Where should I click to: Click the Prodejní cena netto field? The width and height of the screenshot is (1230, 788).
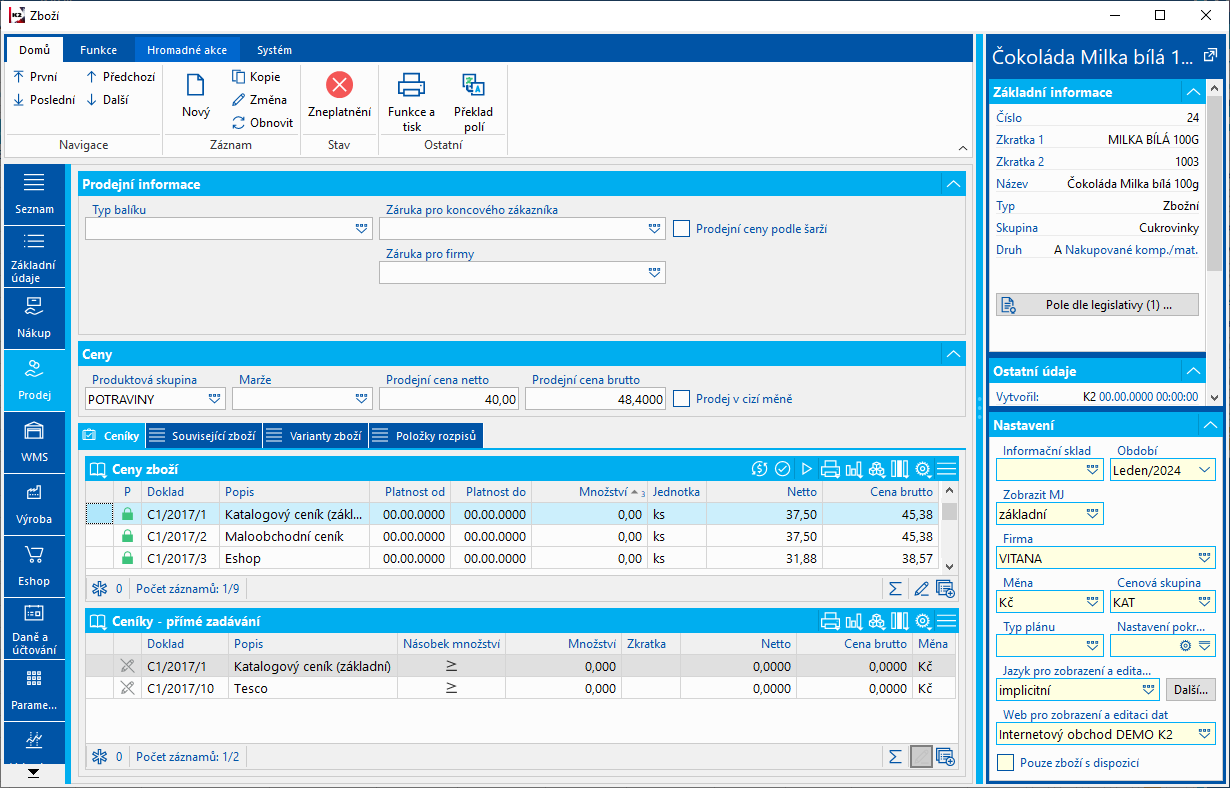(x=450, y=399)
